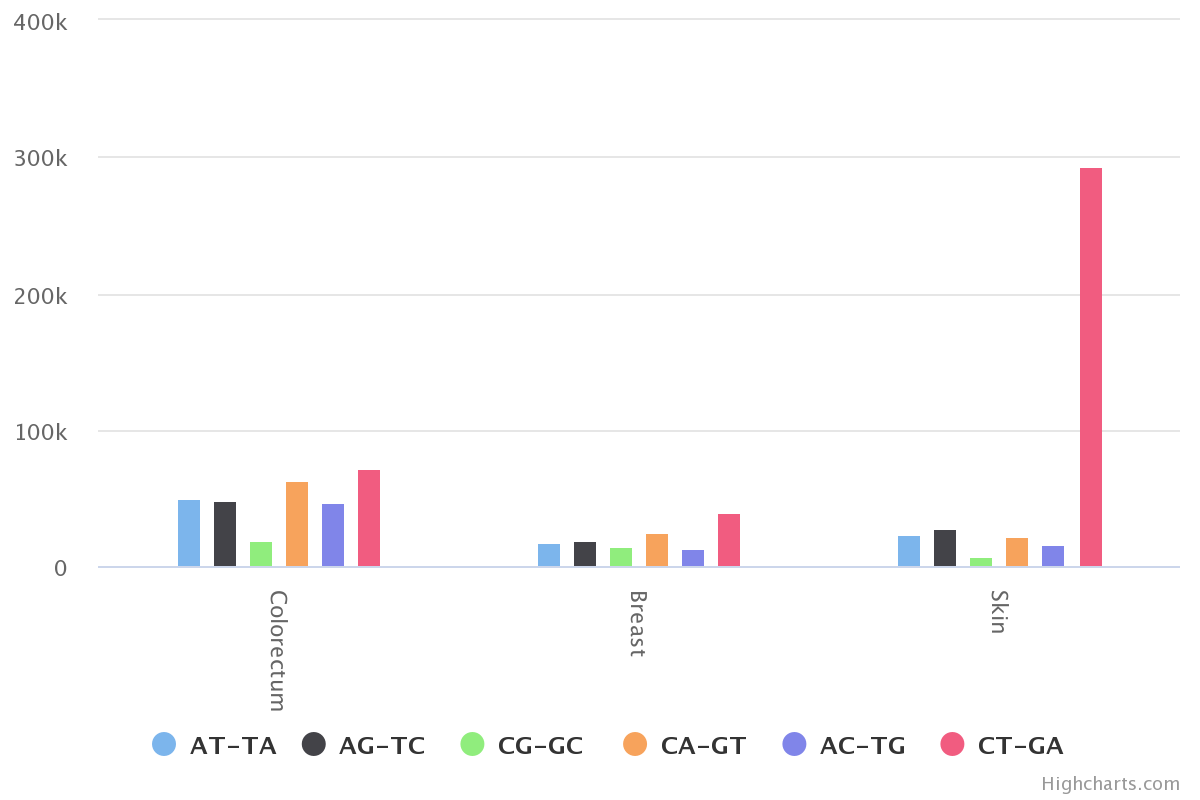Click the dark AG-TC legend circle

coord(314,744)
